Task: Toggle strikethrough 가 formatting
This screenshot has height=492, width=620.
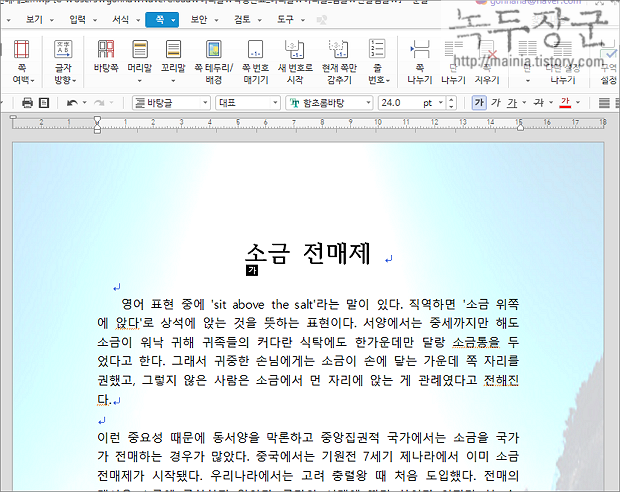Action: click(539, 103)
